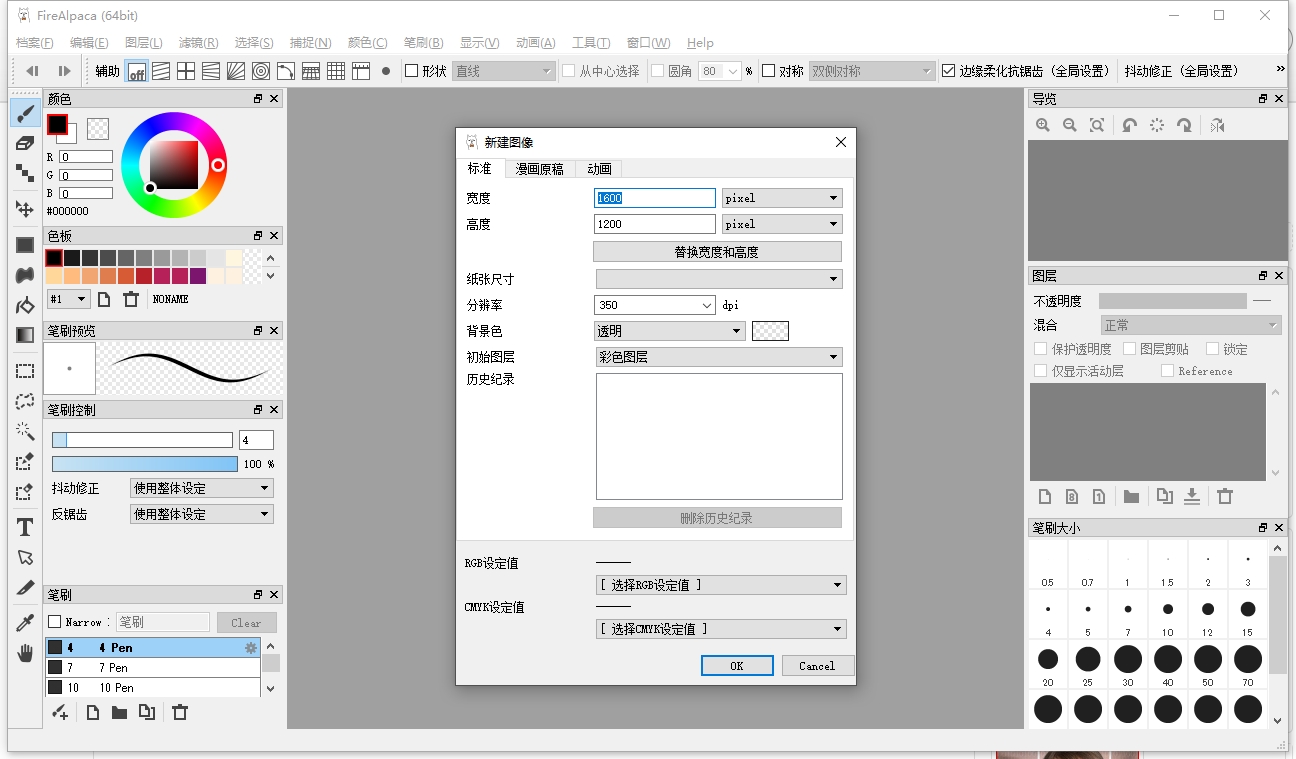Delete the layer with trash icon
The width and height of the screenshot is (1296, 759).
pyautogui.click(x=1225, y=496)
